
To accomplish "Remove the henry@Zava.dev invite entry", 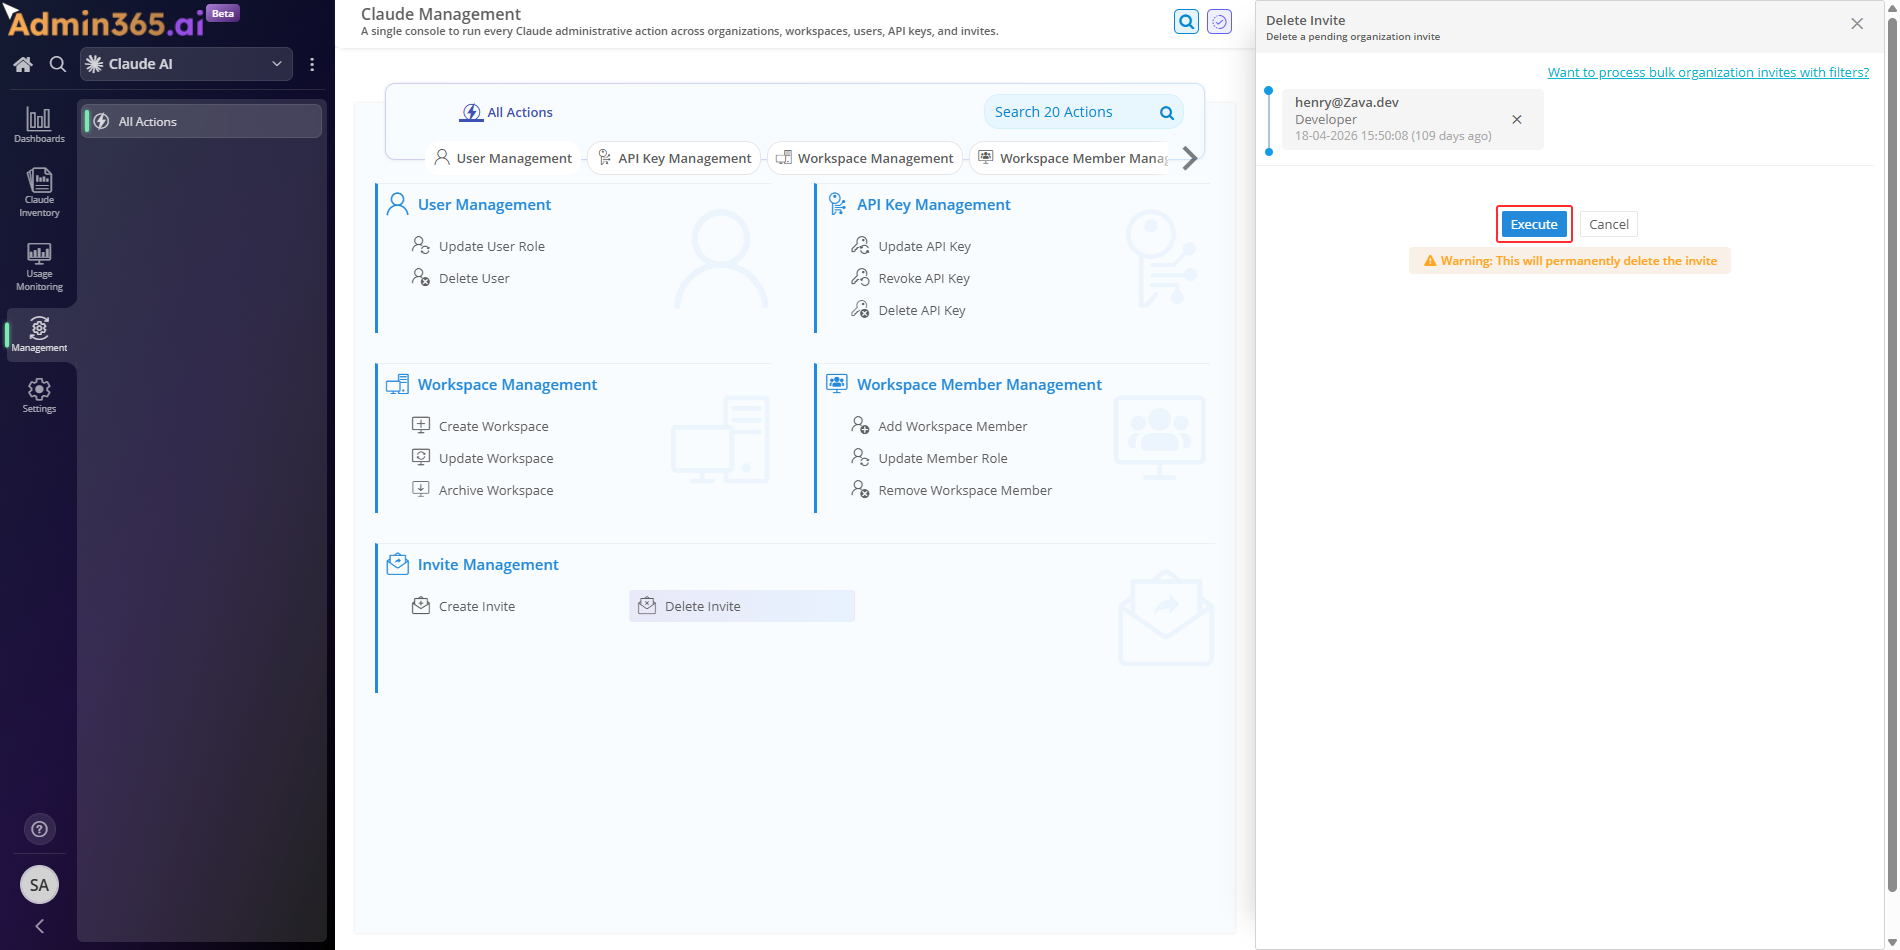I will (1517, 119).
